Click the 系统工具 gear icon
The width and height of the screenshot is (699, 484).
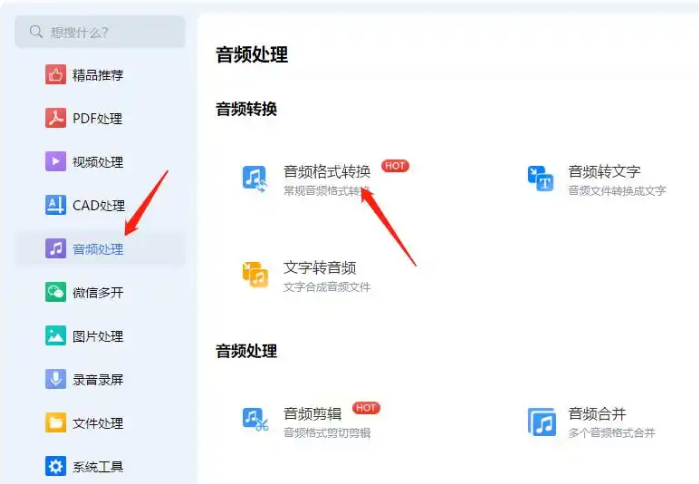tap(56, 466)
